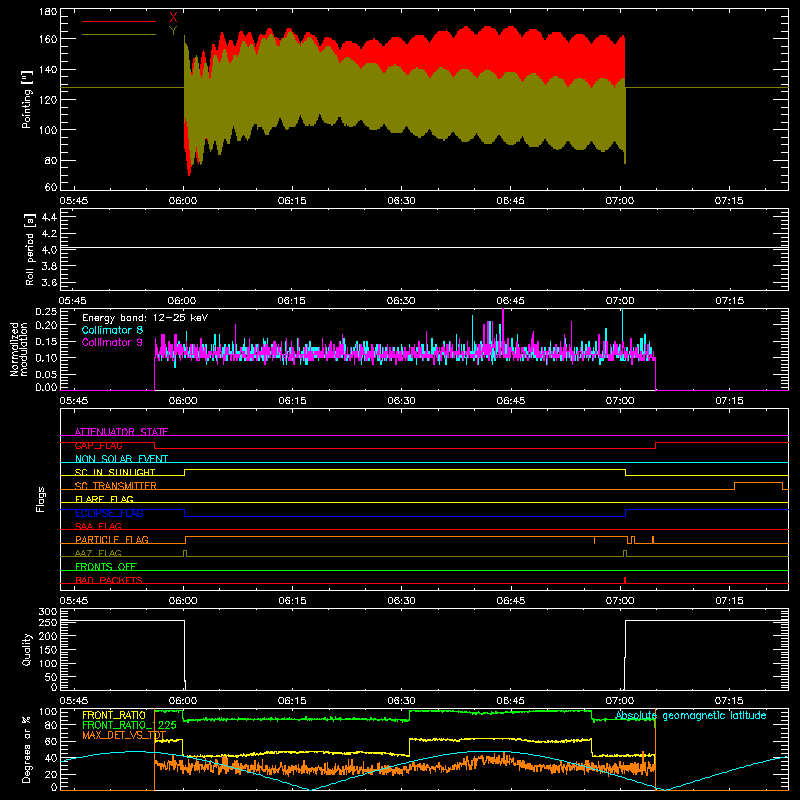
Task: Select the green FRONT_RATIO_1225 legend entry
Action: tap(129, 725)
